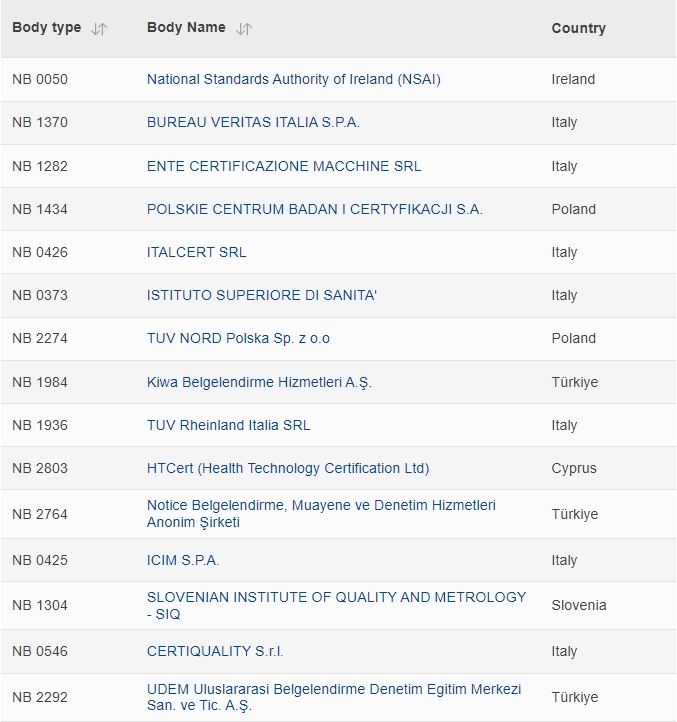Sort table by Body Name arrows icon
Viewport: 677px width, 722px height.
(244, 29)
